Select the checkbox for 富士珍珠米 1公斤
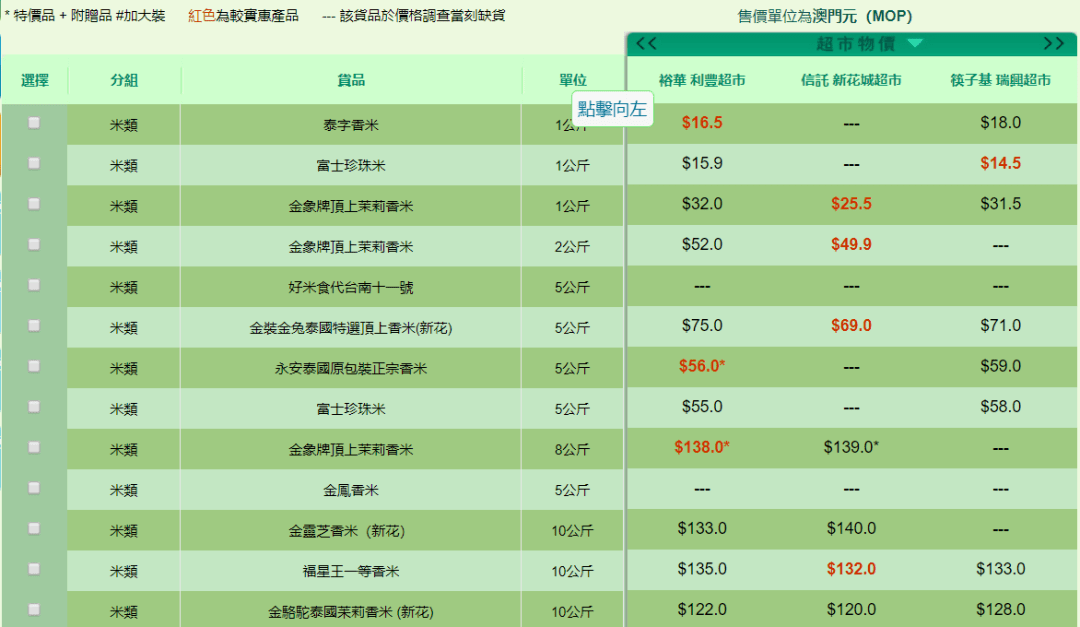Image resolution: width=1080 pixels, height=627 pixels. coord(32,163)
